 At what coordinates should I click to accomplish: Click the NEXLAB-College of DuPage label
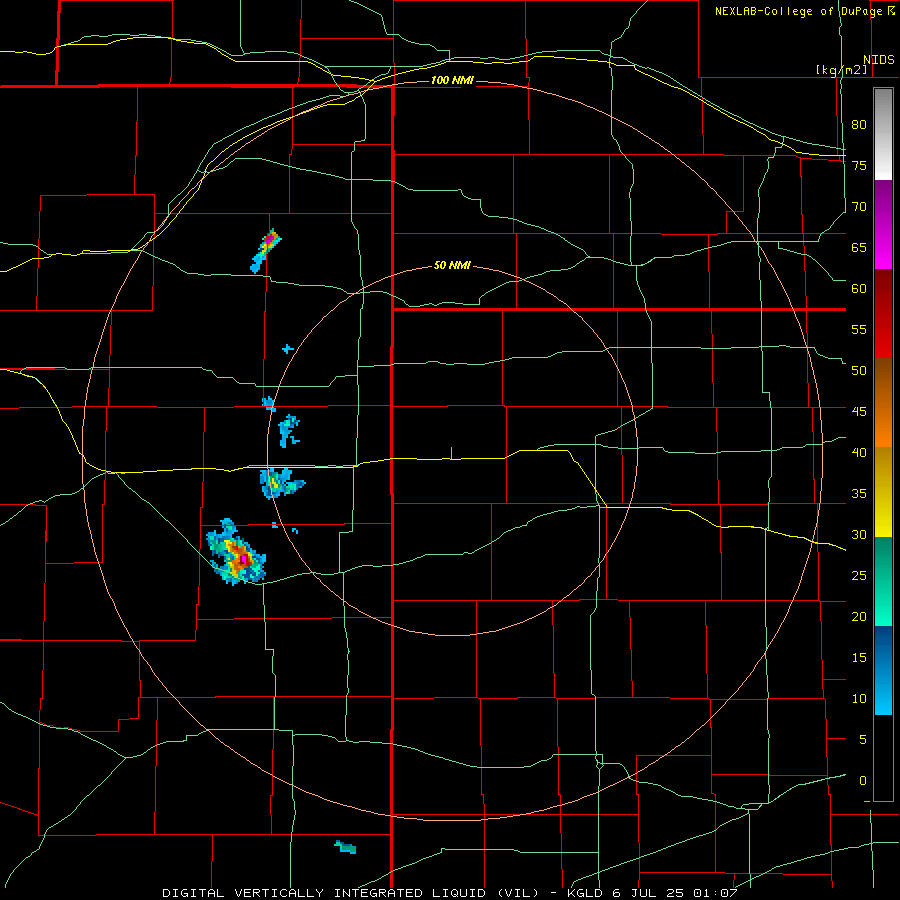coord(798,11)
